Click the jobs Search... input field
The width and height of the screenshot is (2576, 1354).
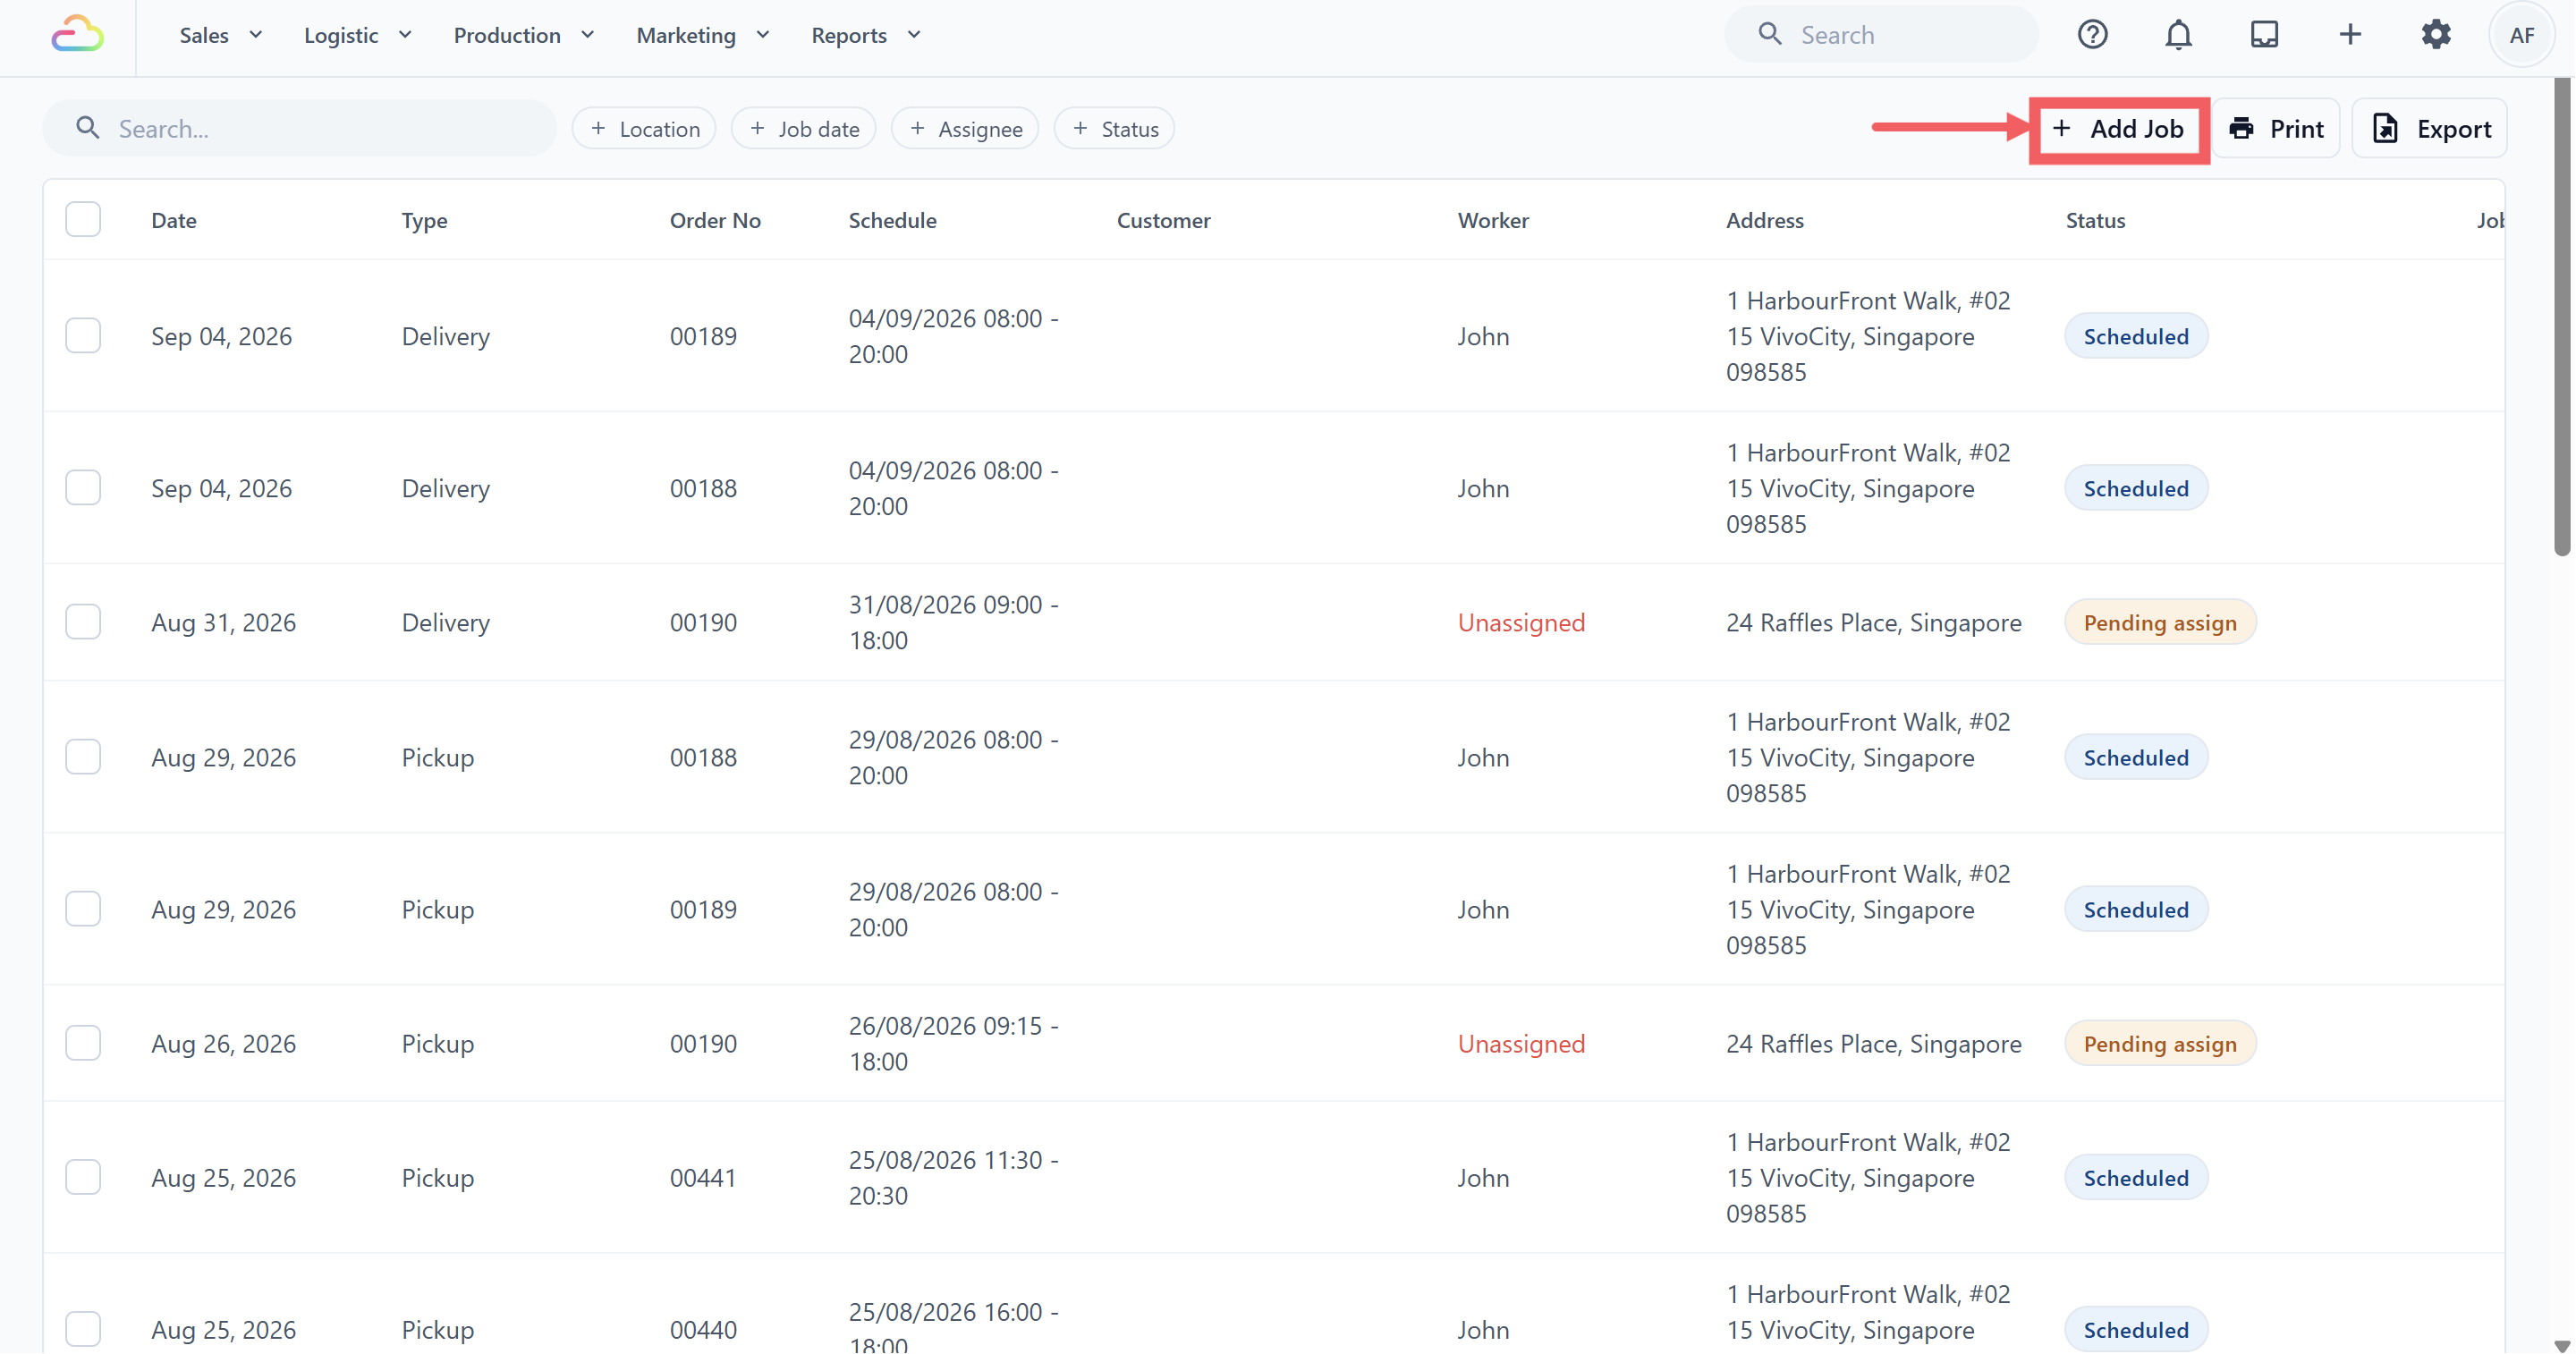coord(300,128)
